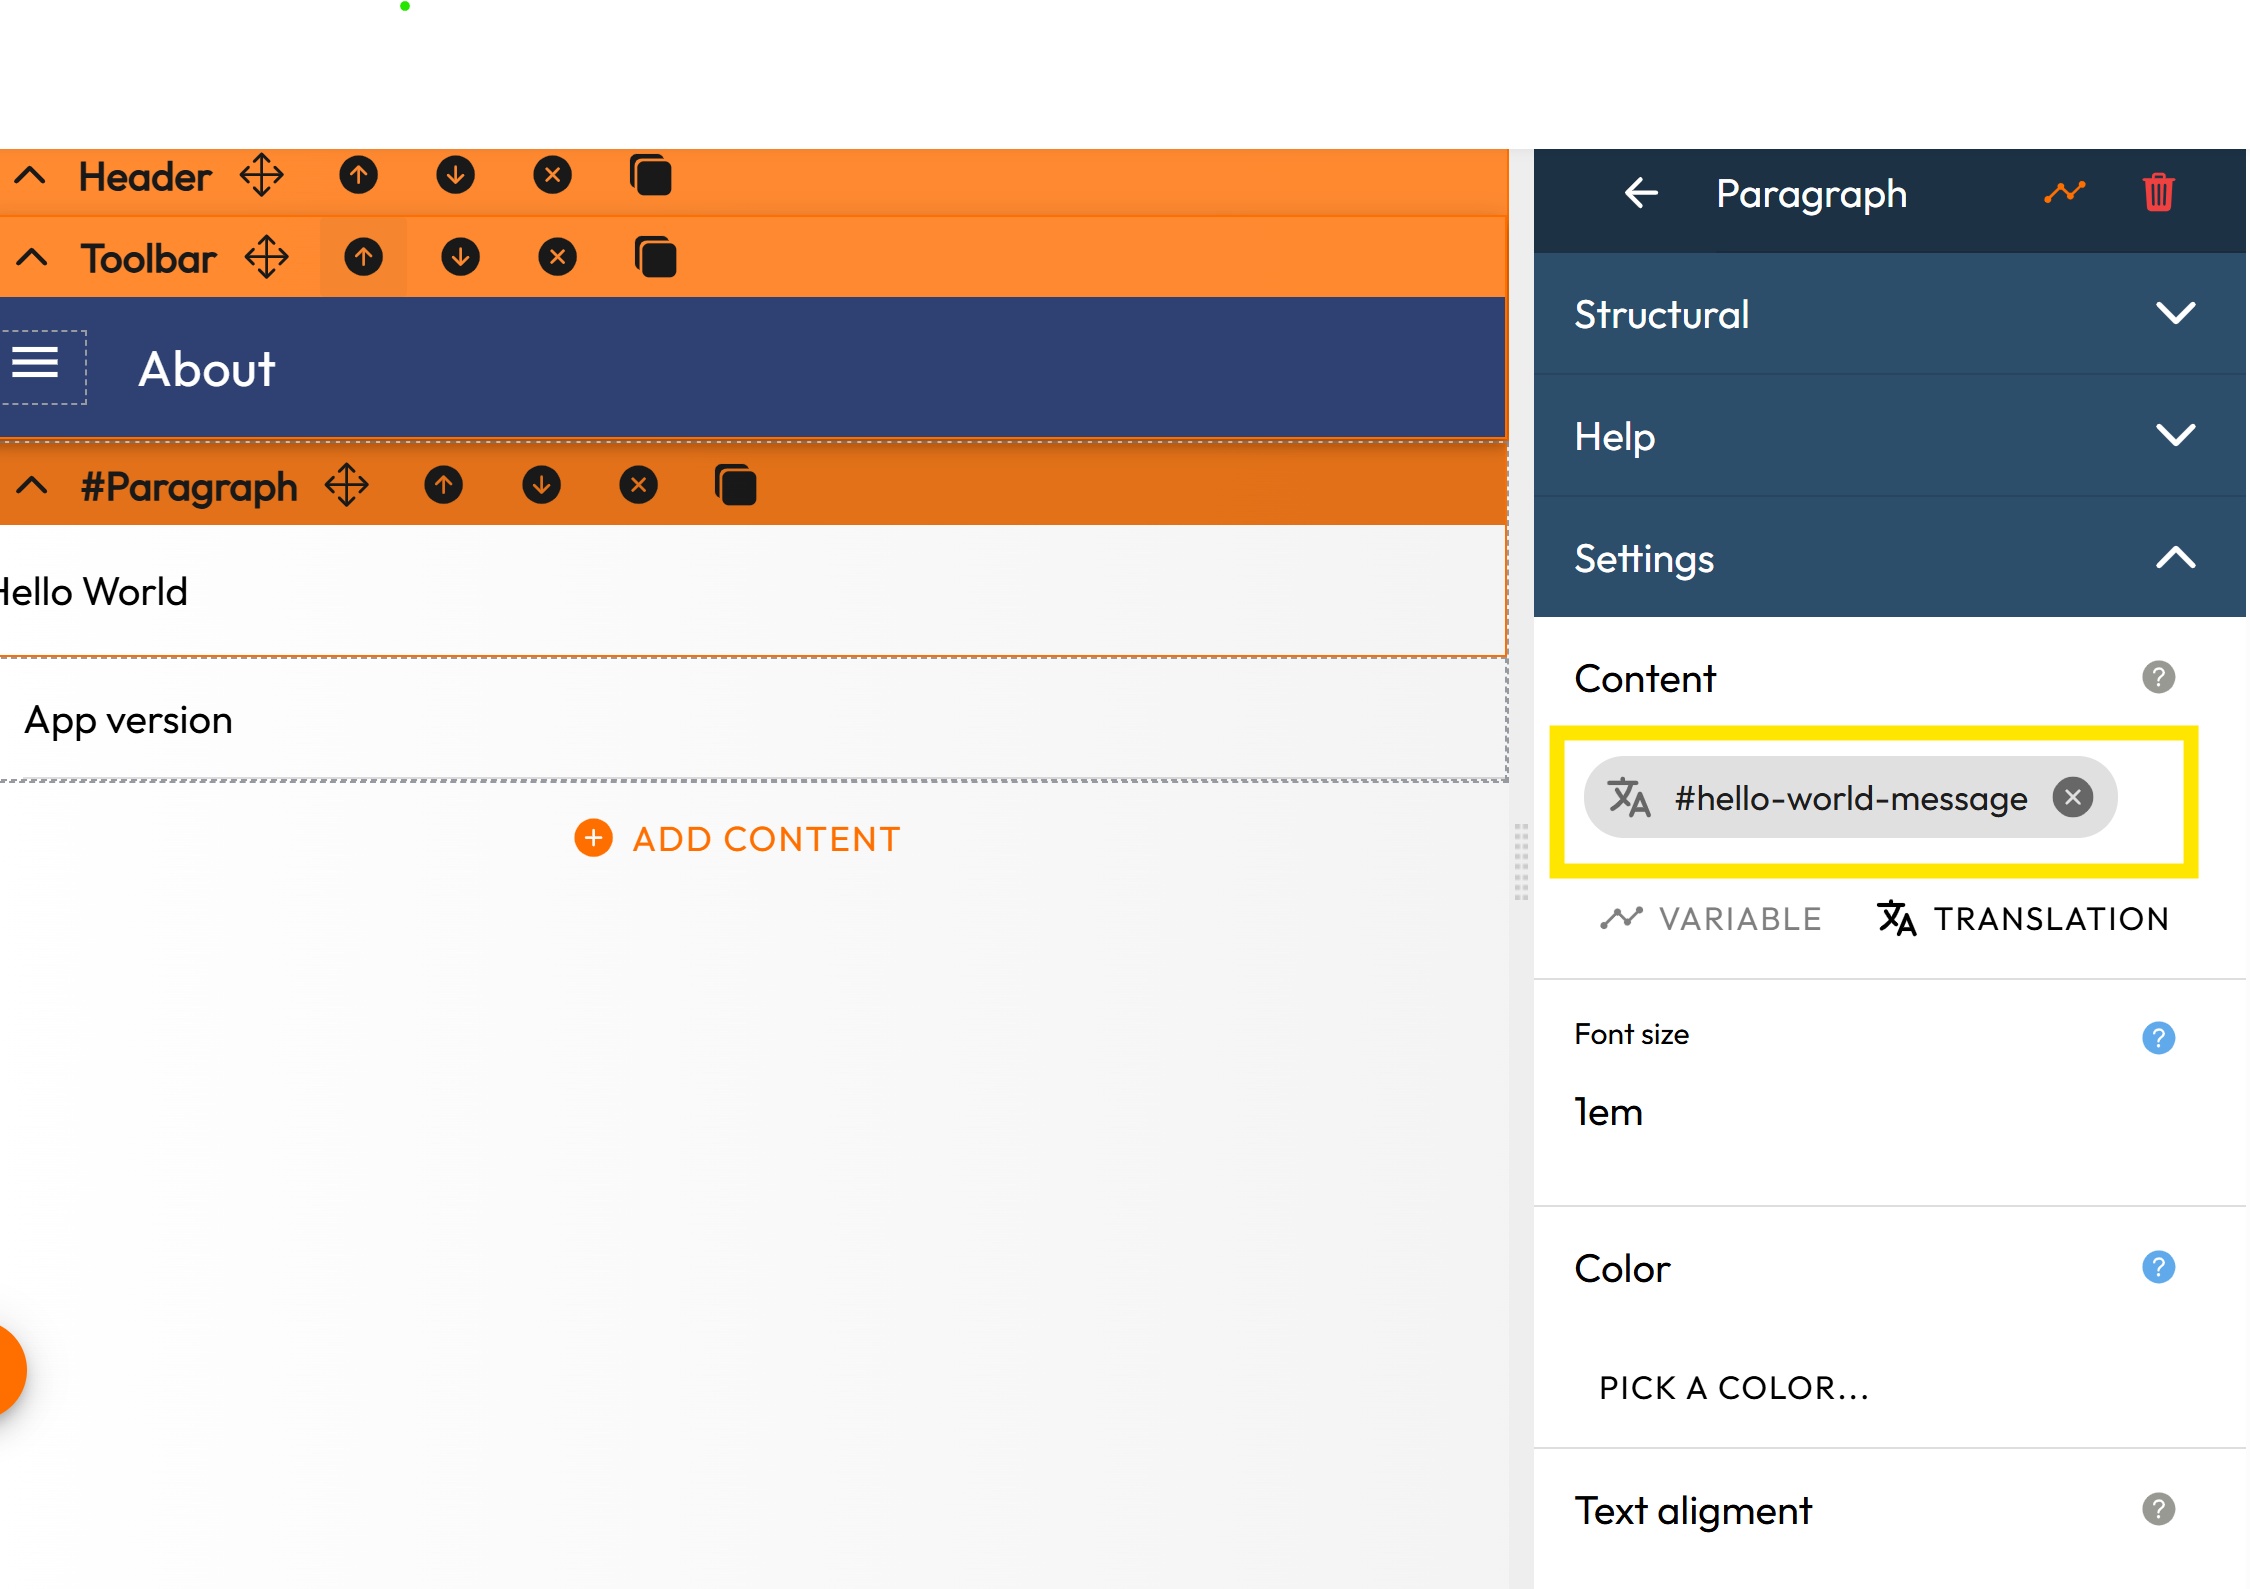
Task: Open PICK A COLOR picker
Action: tap(1734, 1388)
